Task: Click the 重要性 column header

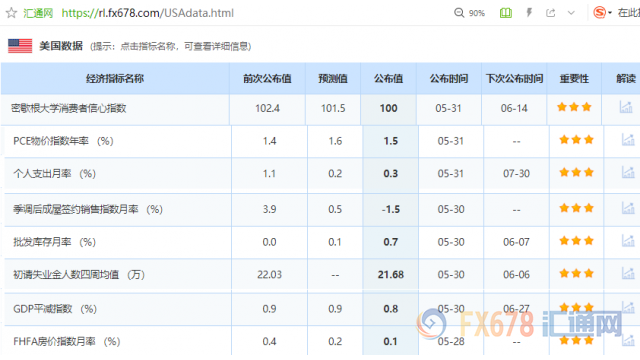Action: coord(574,78)
